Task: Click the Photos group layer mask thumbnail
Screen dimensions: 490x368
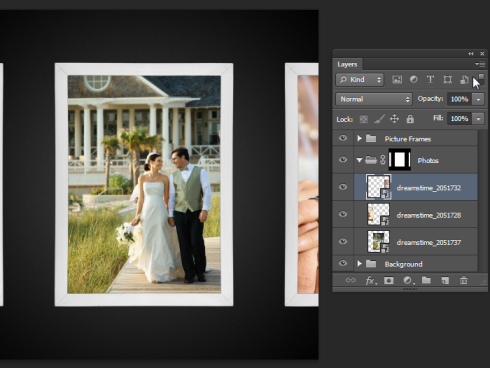Action: pos(400,160)
